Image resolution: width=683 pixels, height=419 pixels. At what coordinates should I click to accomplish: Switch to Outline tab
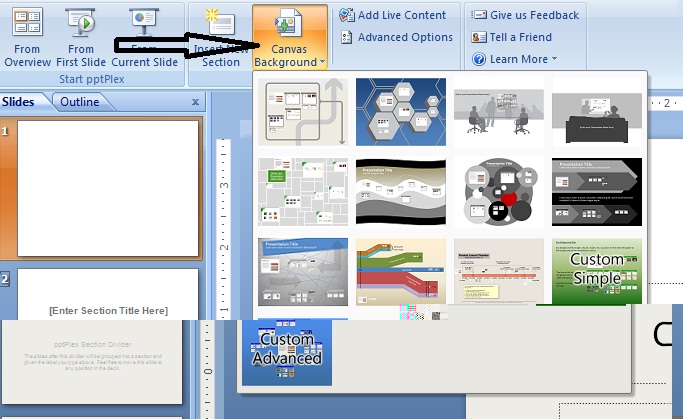pos(80,102)
